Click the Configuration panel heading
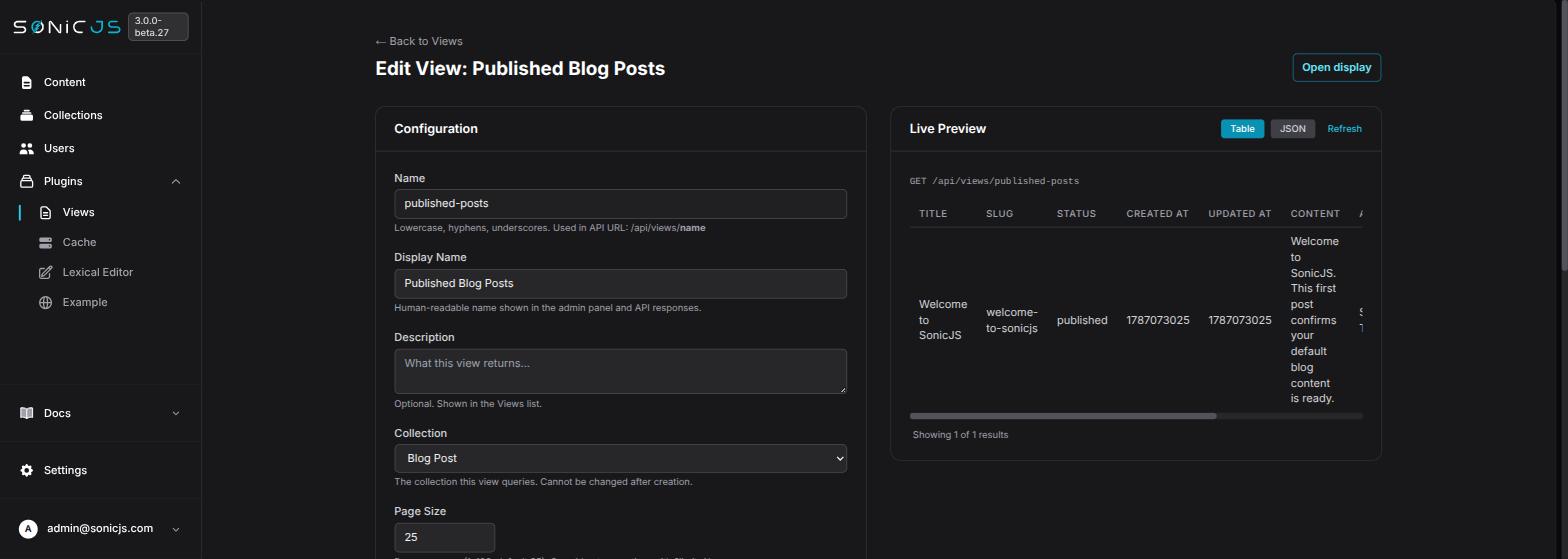1568x559 pixels. (436, 129)
